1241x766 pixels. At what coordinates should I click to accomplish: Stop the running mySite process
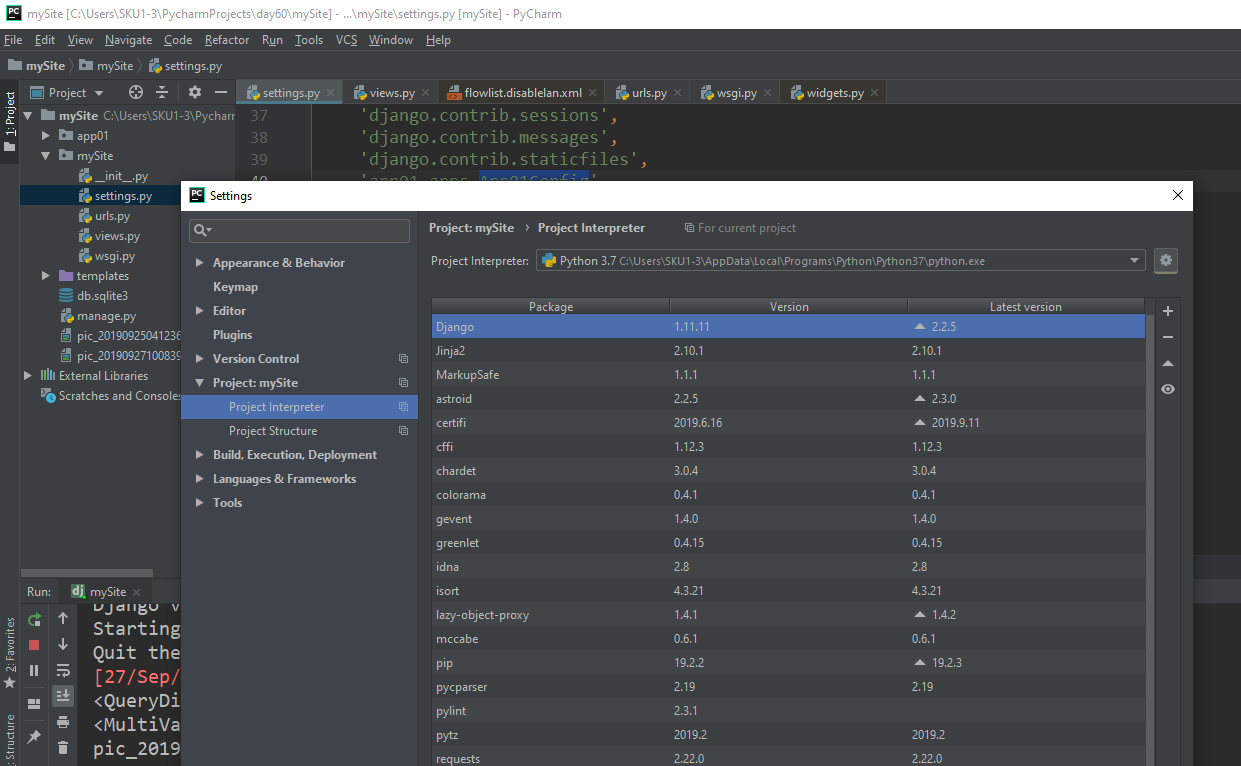(34, 645)
